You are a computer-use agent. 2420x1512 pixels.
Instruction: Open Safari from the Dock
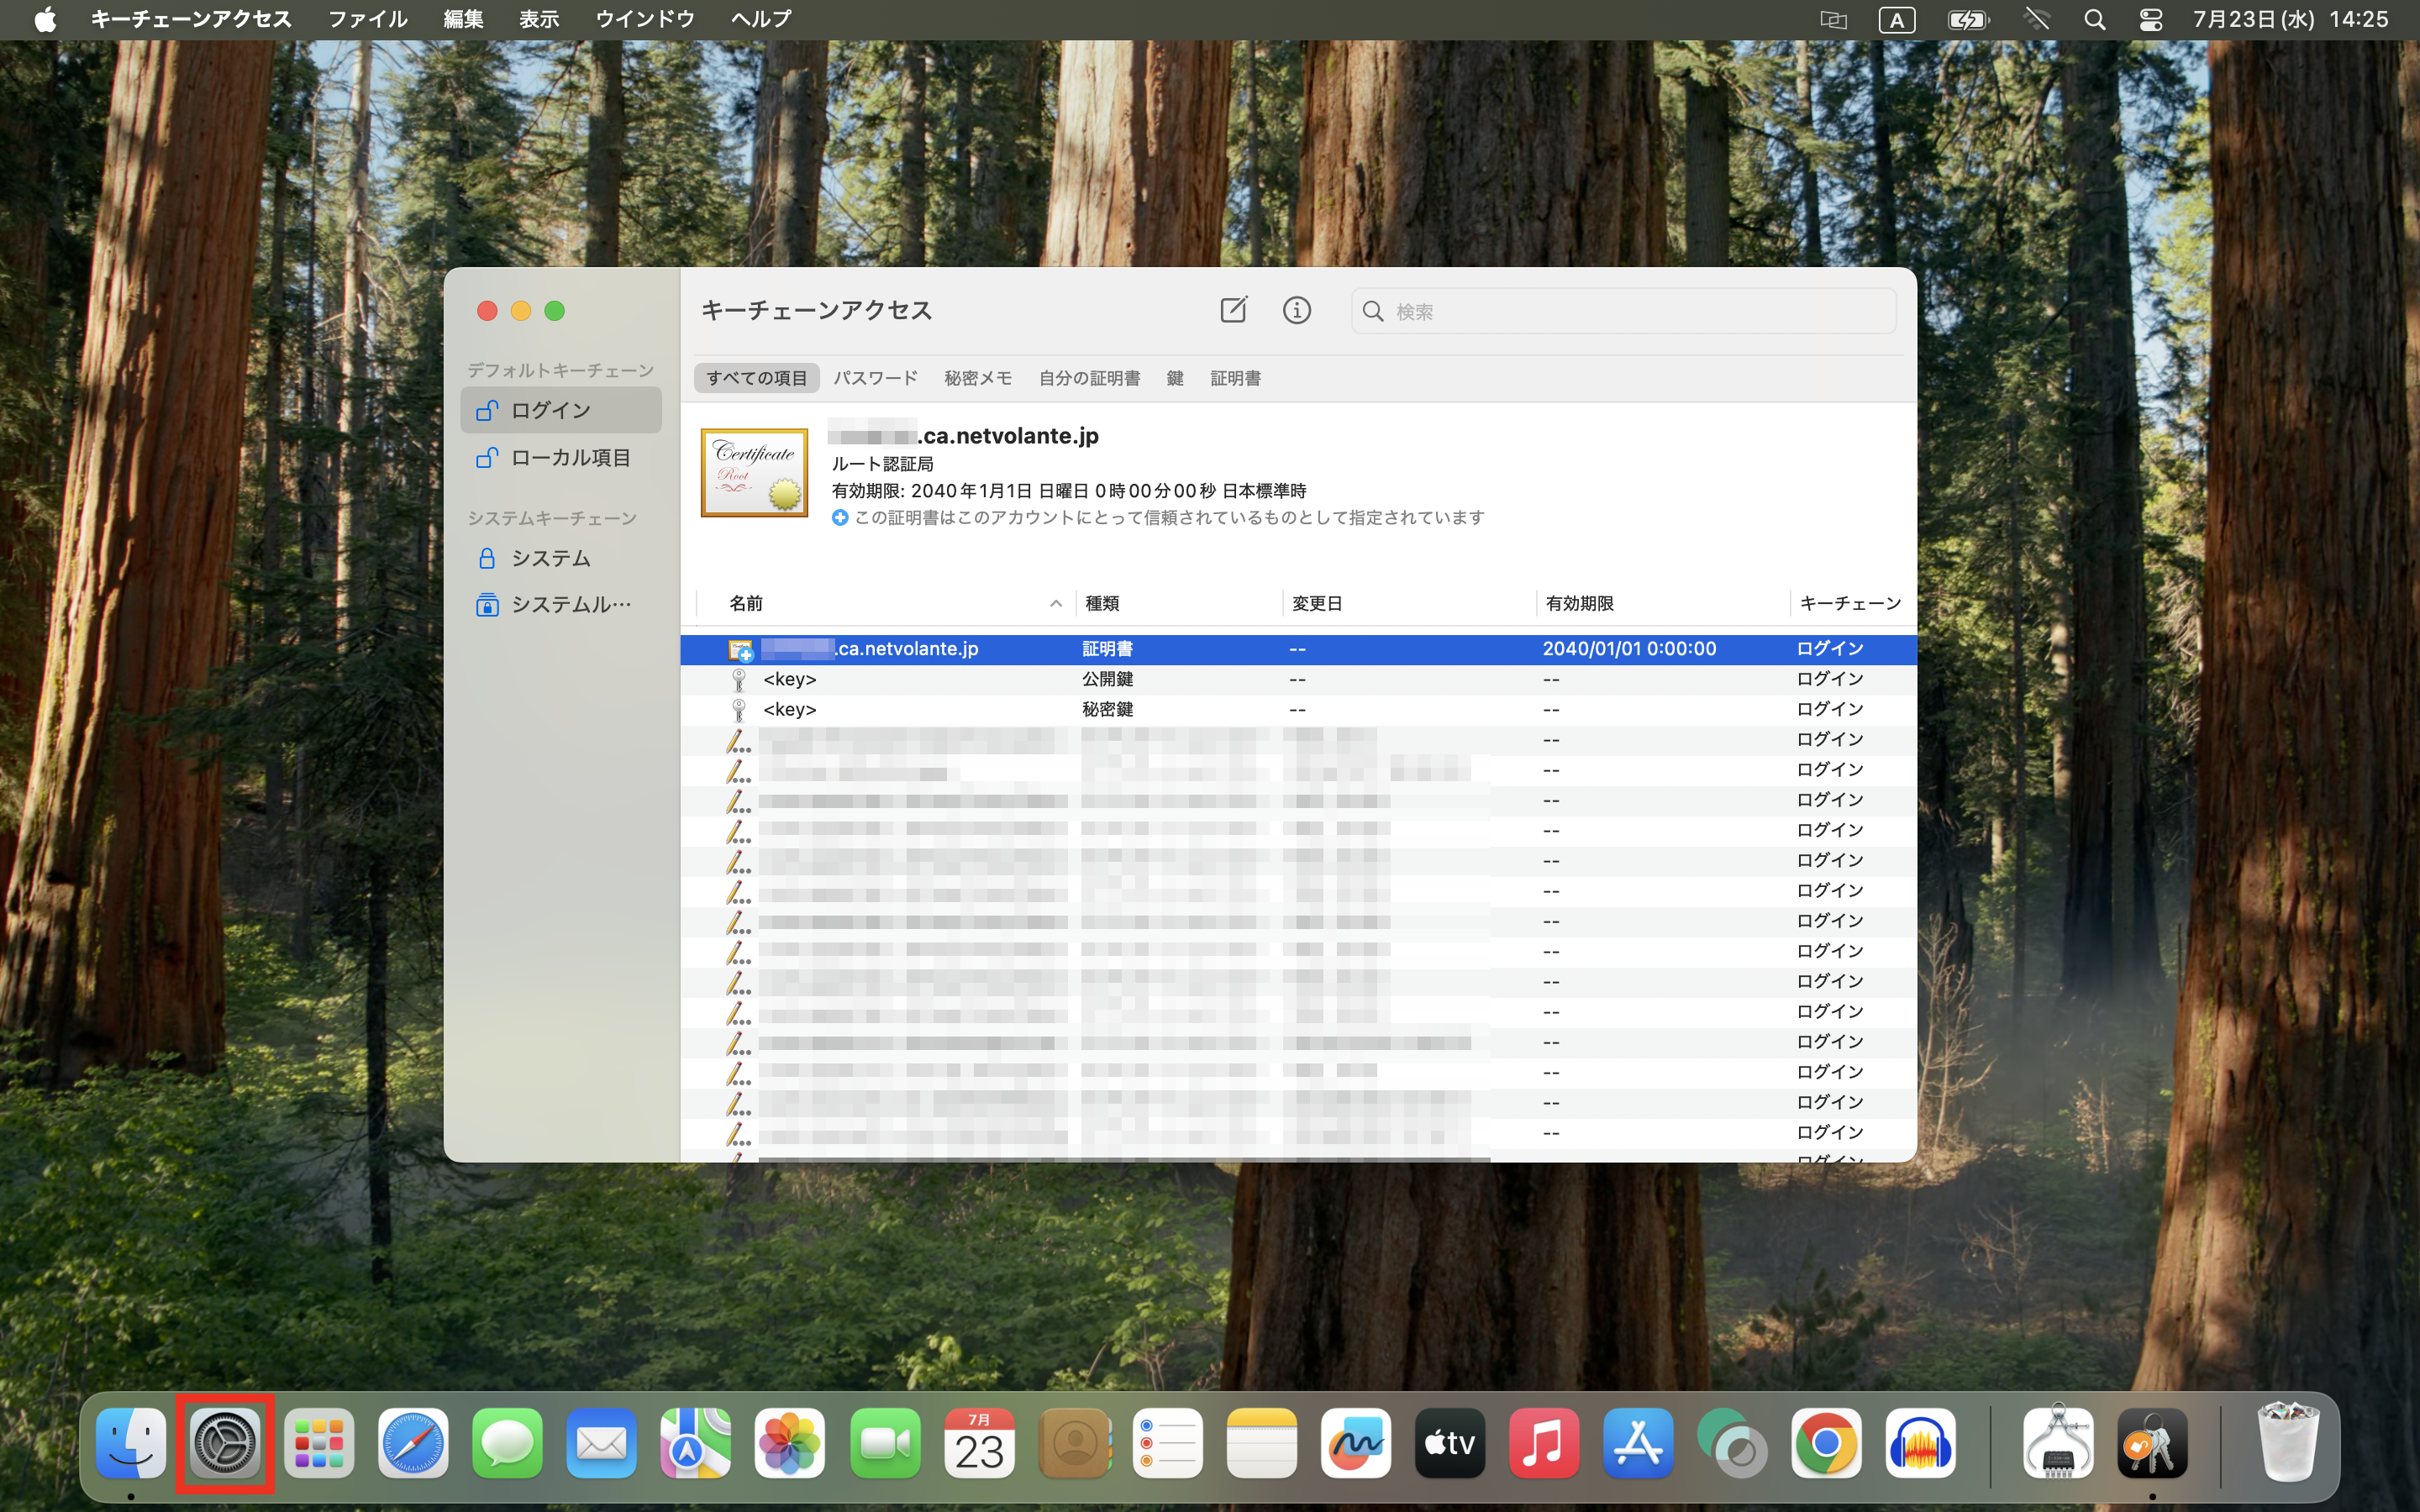tap(413, 1443)
